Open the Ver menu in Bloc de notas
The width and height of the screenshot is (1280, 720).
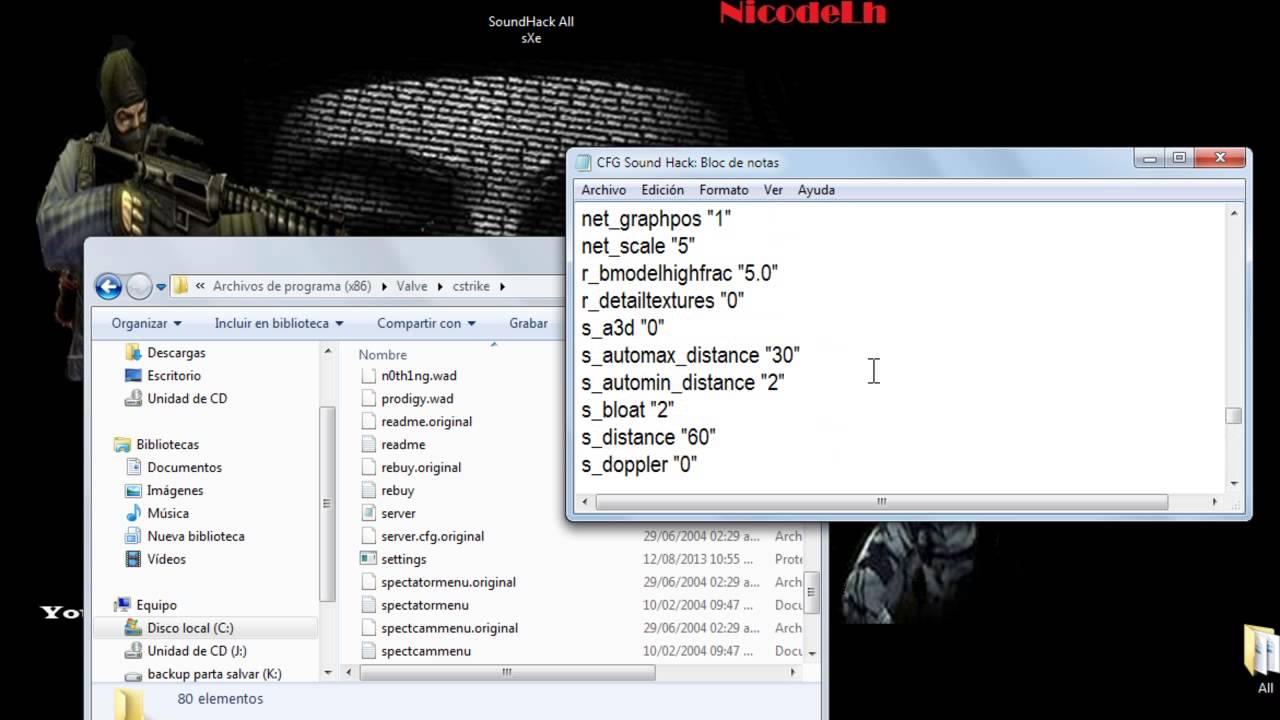pyautogui.click(x=773, y=189)
